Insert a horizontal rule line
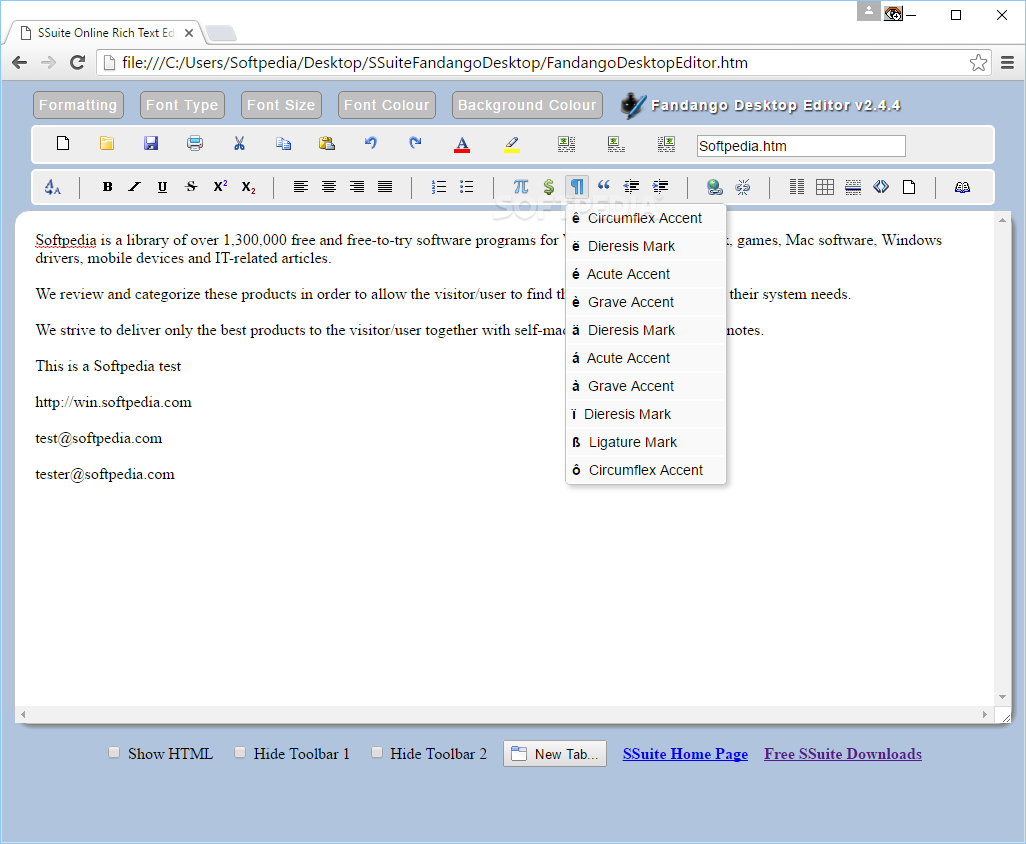 (x=853, y=187)
